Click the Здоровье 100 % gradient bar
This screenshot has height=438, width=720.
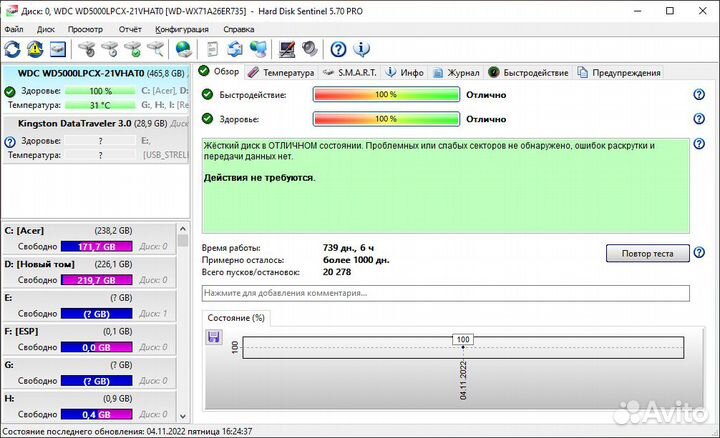pos(386,119)
